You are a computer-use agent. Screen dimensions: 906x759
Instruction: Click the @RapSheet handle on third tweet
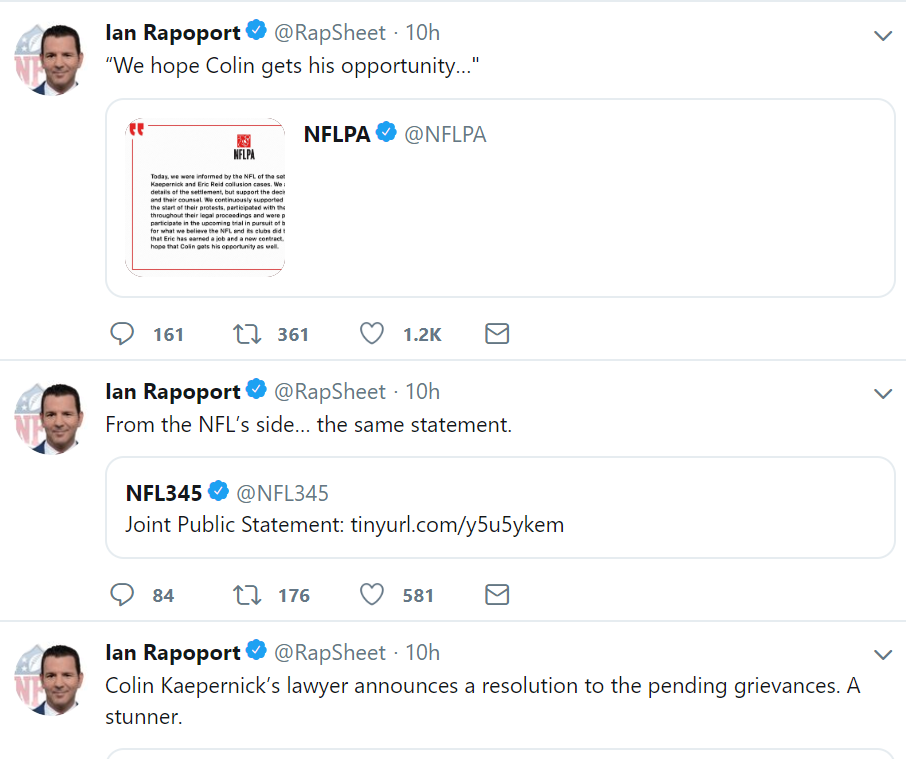tap(329, 652)
